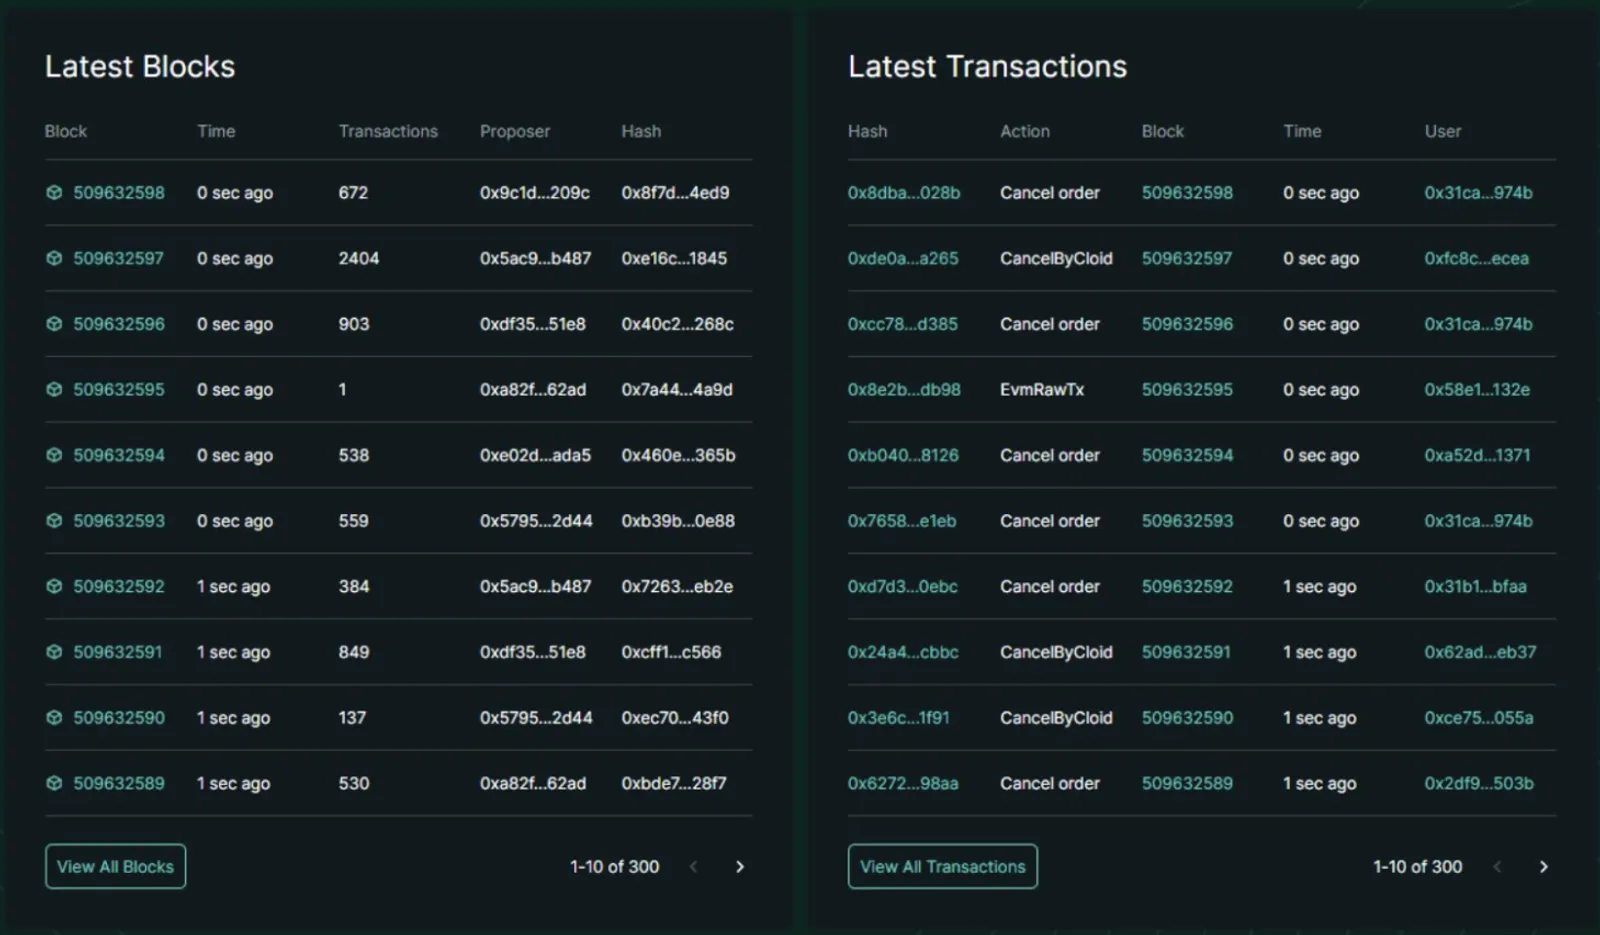Click the EvmRawTx action cell
The image size is (1600, 935).
point(1042,389)
